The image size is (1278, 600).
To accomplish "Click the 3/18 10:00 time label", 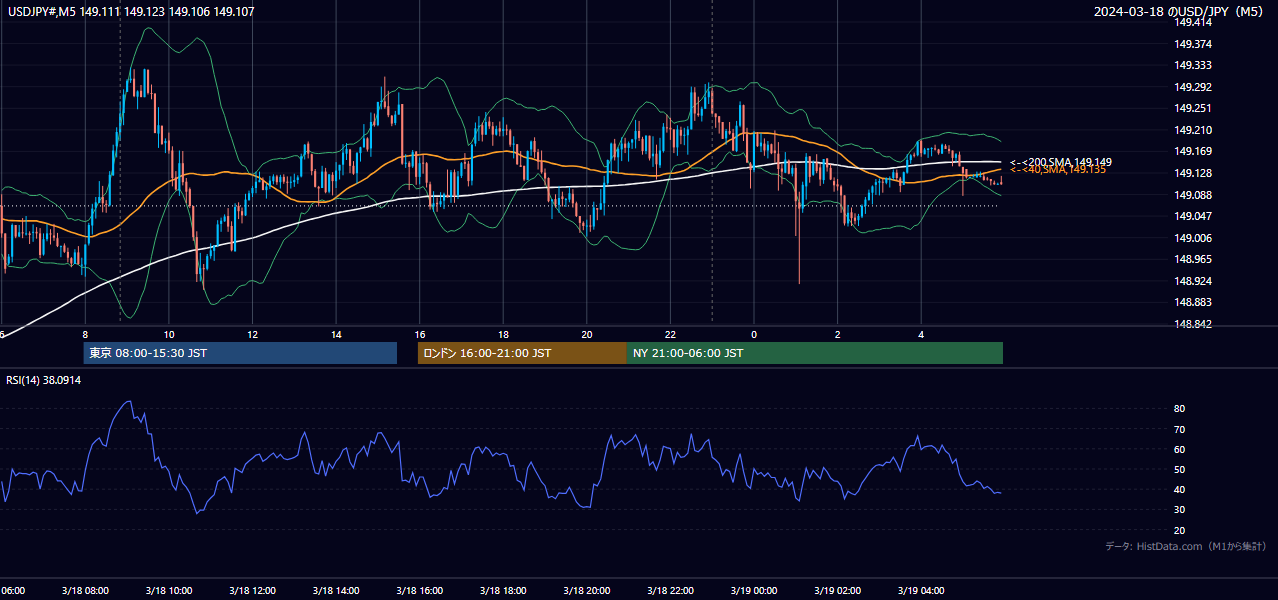I will click(169, 591).
